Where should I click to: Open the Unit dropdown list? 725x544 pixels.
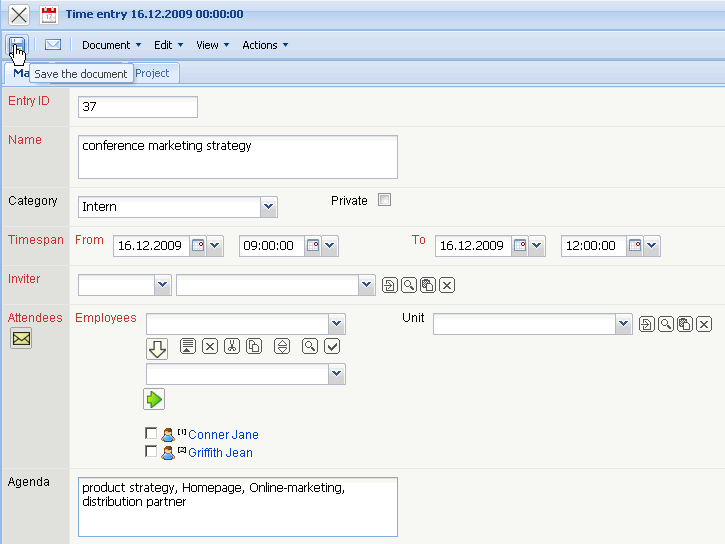[x=624, y=324]
